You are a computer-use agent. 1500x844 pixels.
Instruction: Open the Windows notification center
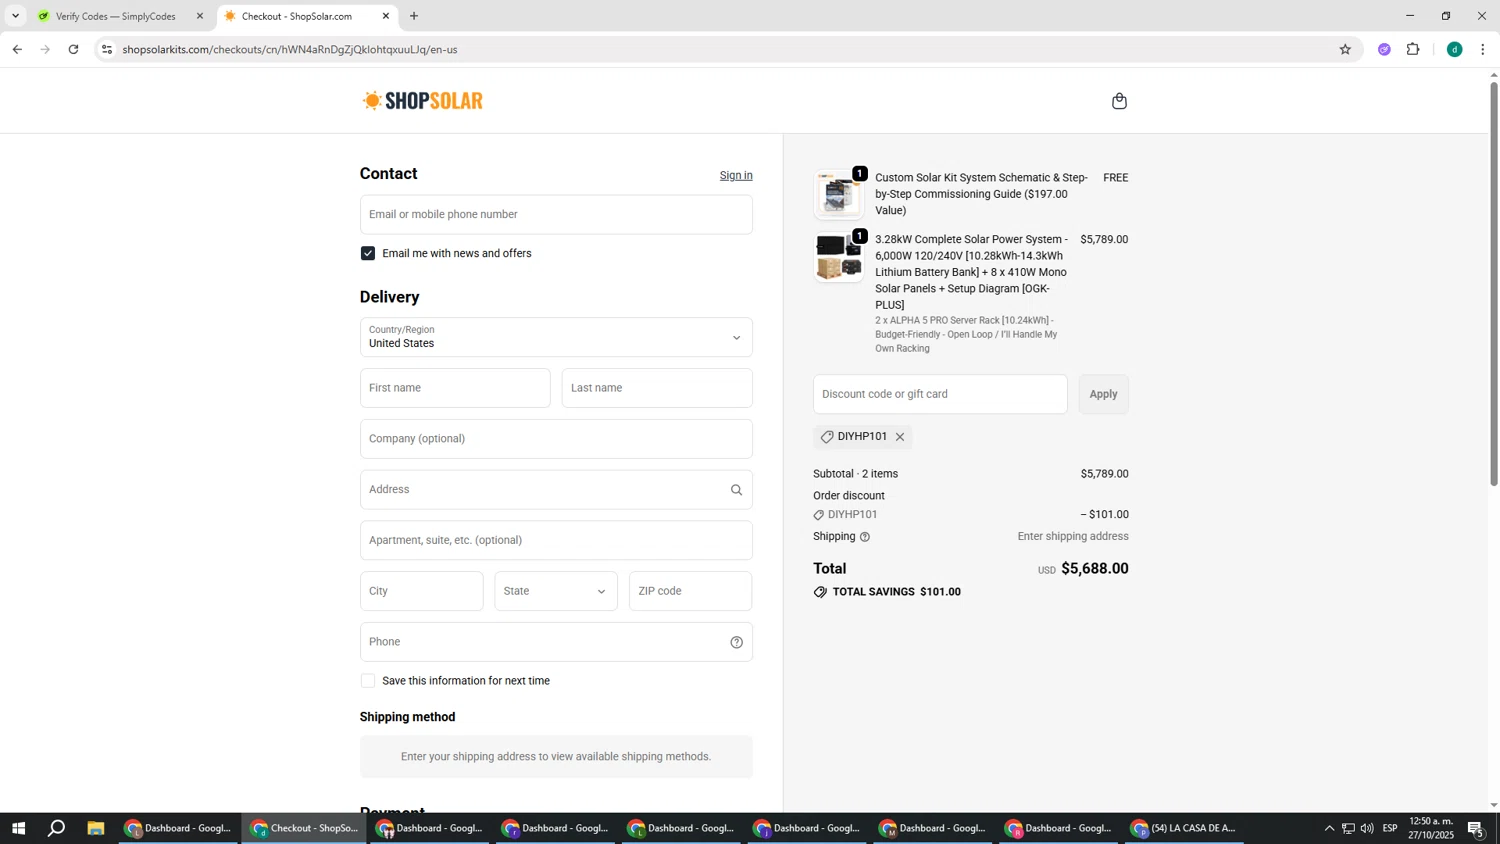click(x=1475, y=828)
